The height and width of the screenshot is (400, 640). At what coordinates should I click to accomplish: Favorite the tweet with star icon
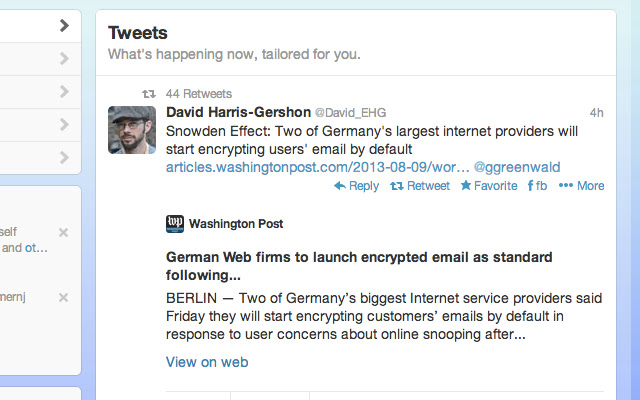point(489,186)
